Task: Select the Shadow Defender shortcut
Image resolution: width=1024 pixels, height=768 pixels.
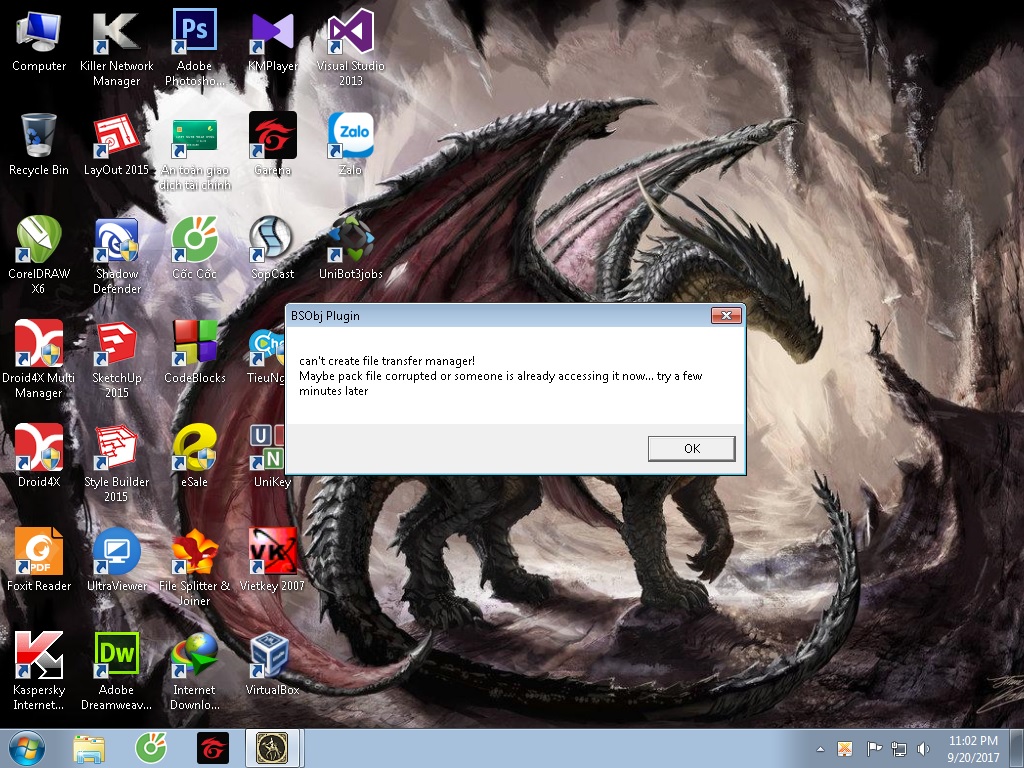Action: [116, 256]
